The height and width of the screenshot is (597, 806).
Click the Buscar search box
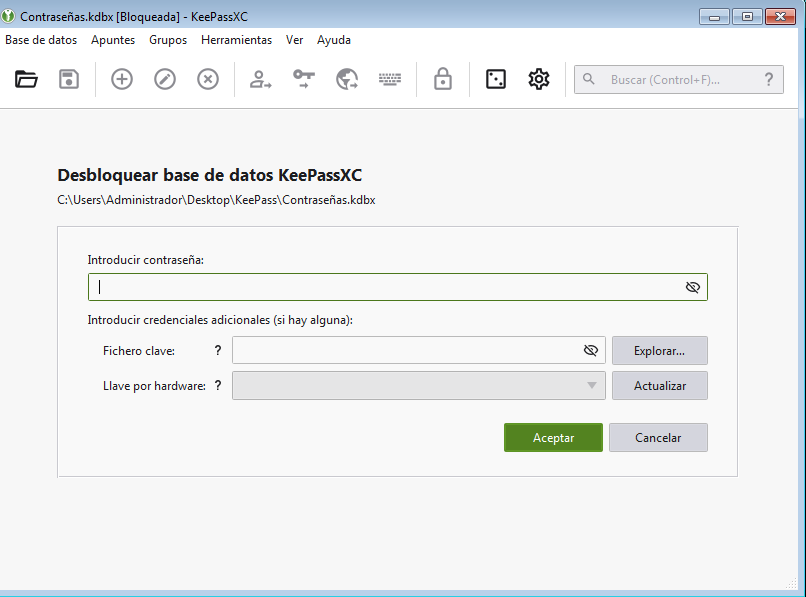[x=679, y=79]
